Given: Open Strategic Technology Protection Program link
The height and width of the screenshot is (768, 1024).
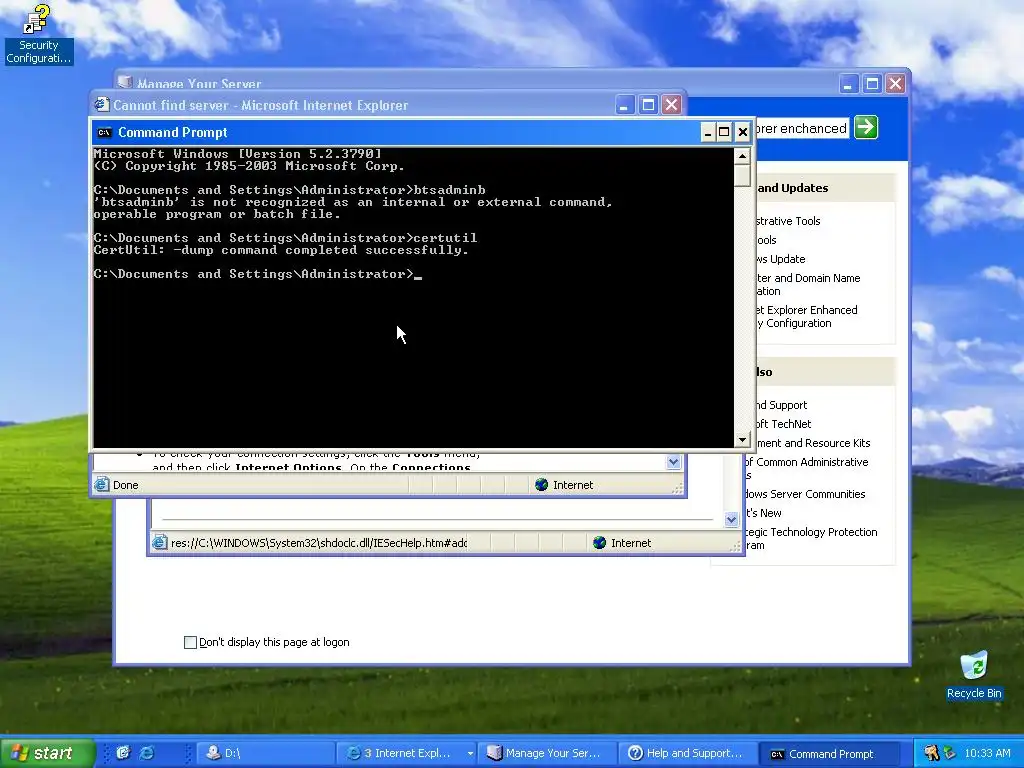Looking at the screenshot, I should coord(810,538).
